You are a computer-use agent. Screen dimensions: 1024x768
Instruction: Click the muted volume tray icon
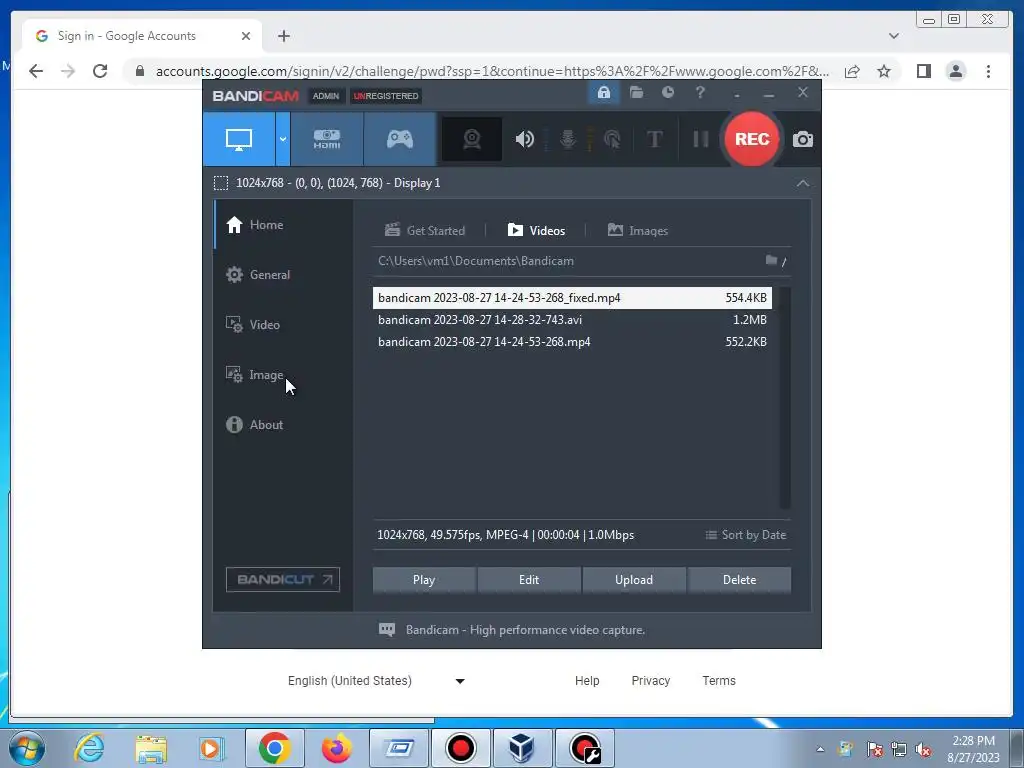(x=924, y=749)
